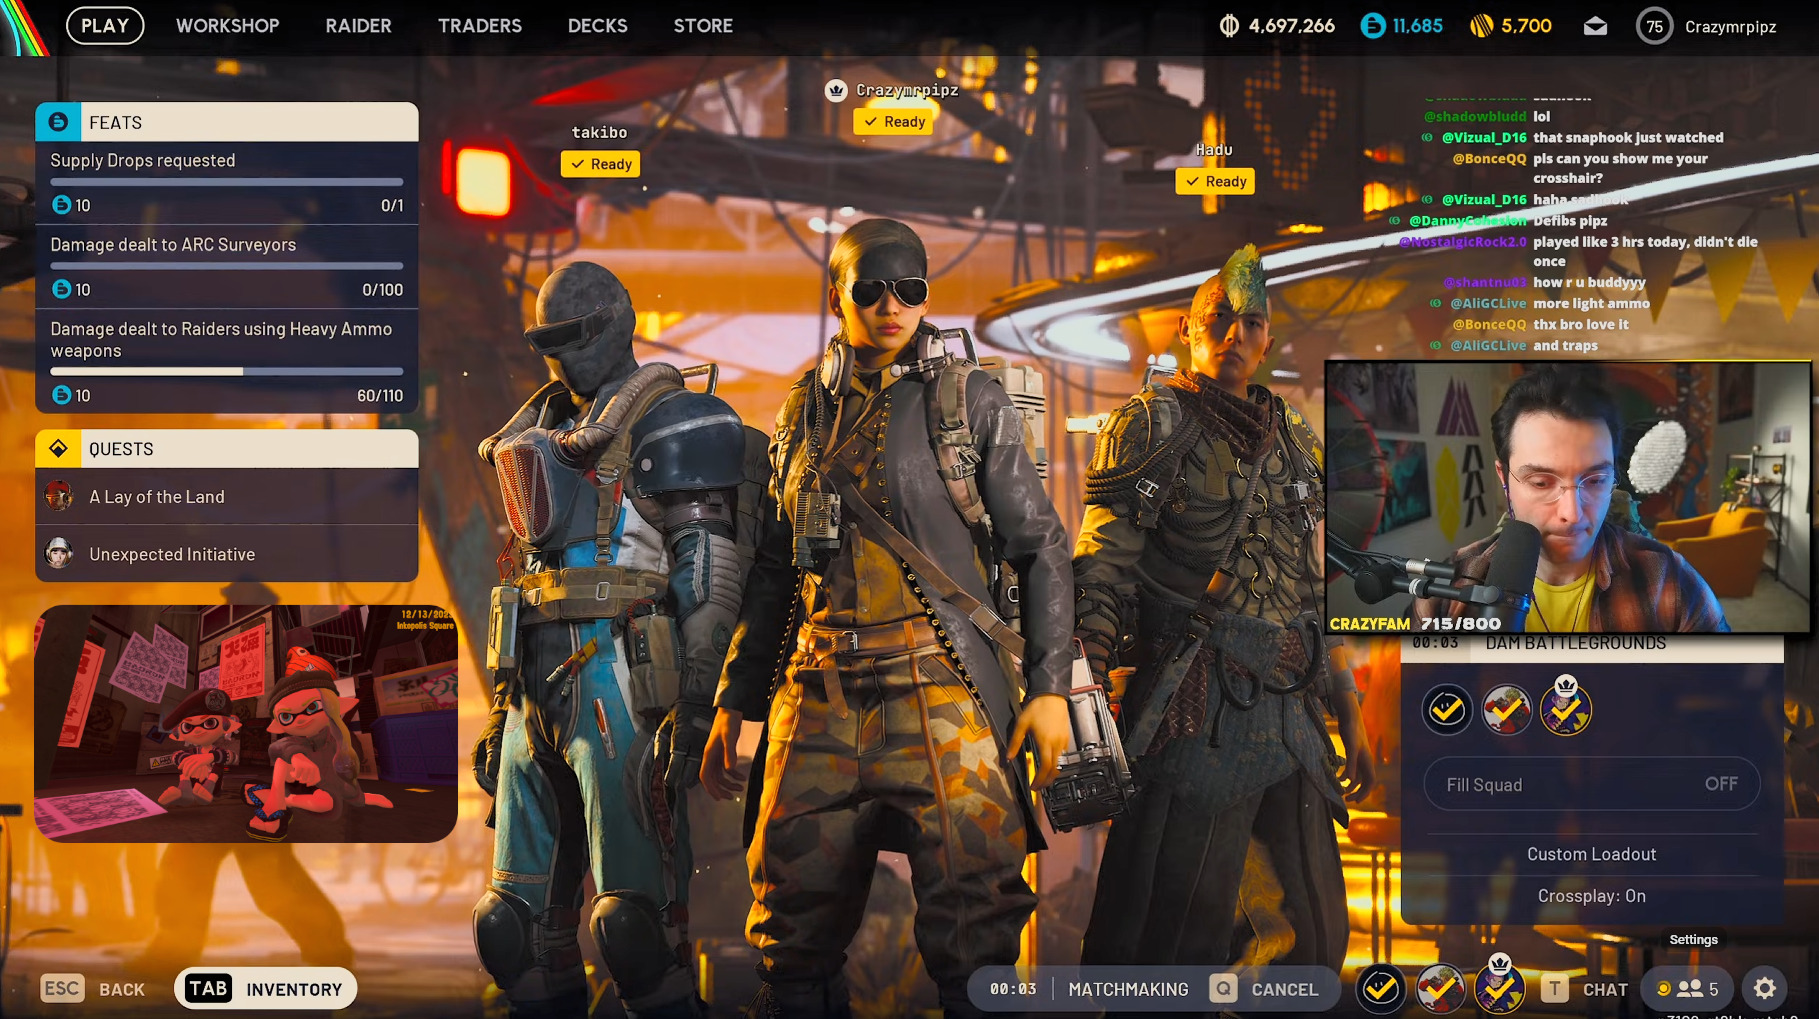Viewport: 1819px width, 1019px height.
Task: Click the Ready badge under Crazymrpipz's nameplate
Action: (894, 122)
